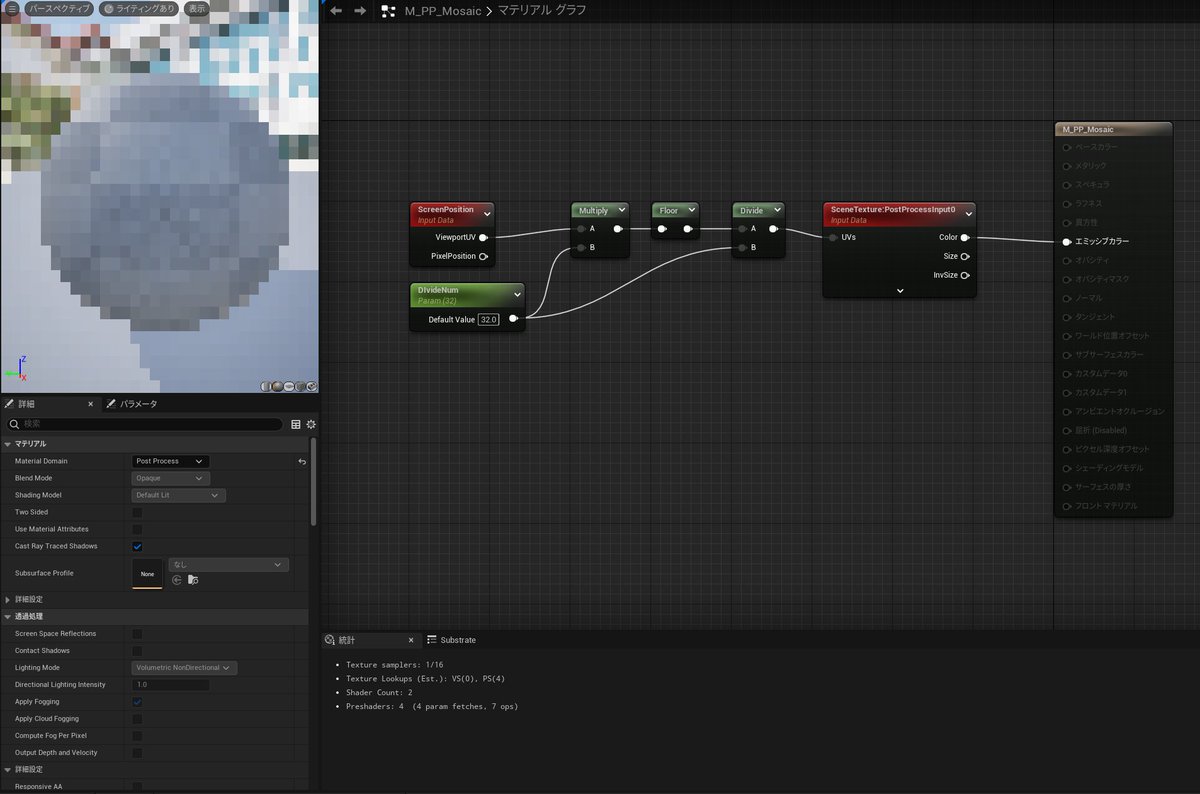
Task: Open the viewport options hamburger menu
Action: (9, 8)
